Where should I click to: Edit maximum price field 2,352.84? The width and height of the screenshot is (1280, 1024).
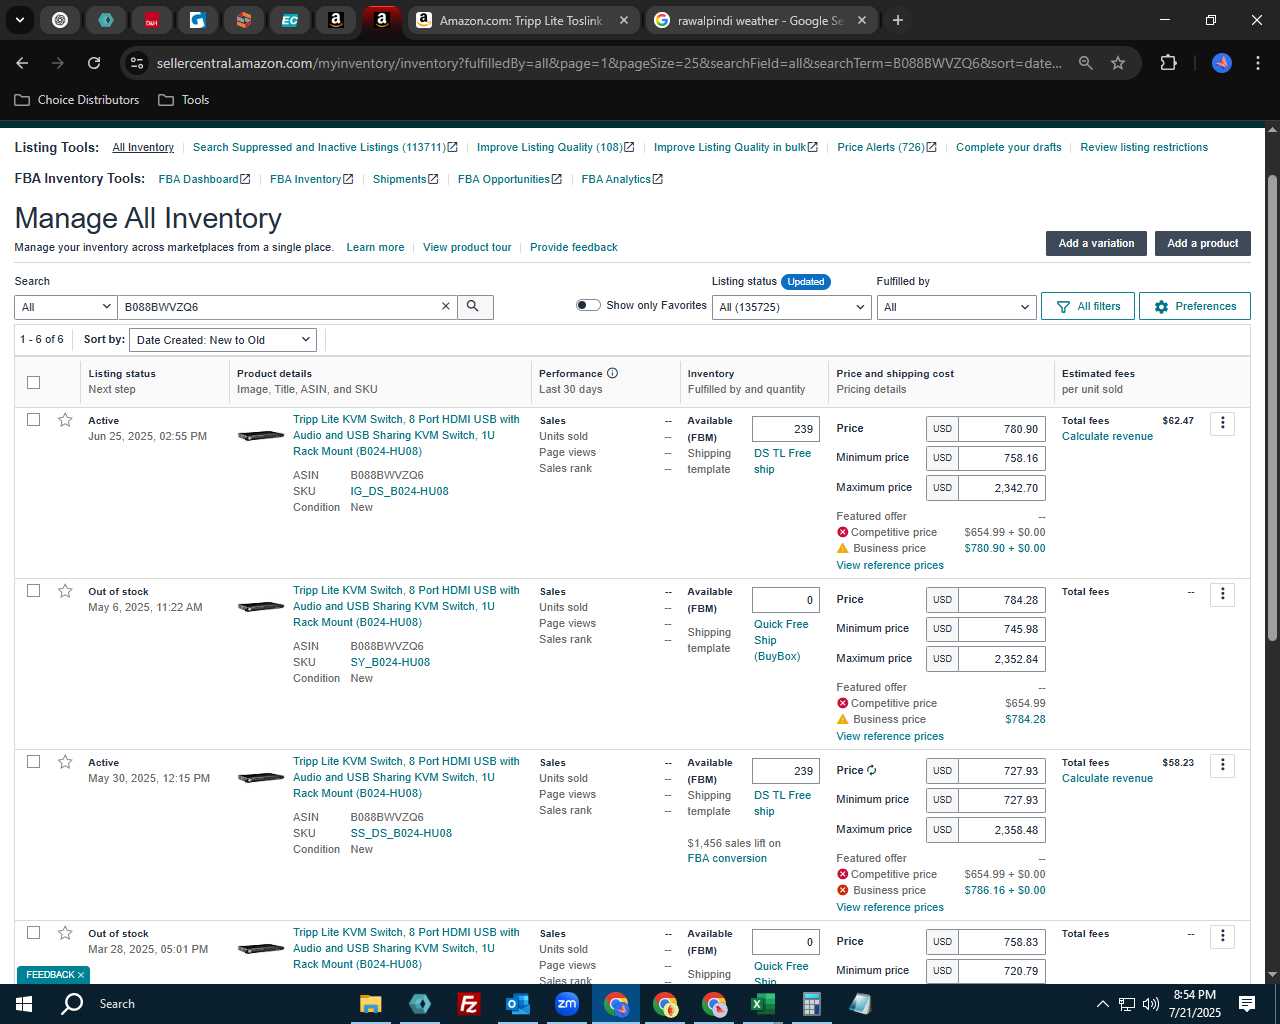click(1002, 659)
